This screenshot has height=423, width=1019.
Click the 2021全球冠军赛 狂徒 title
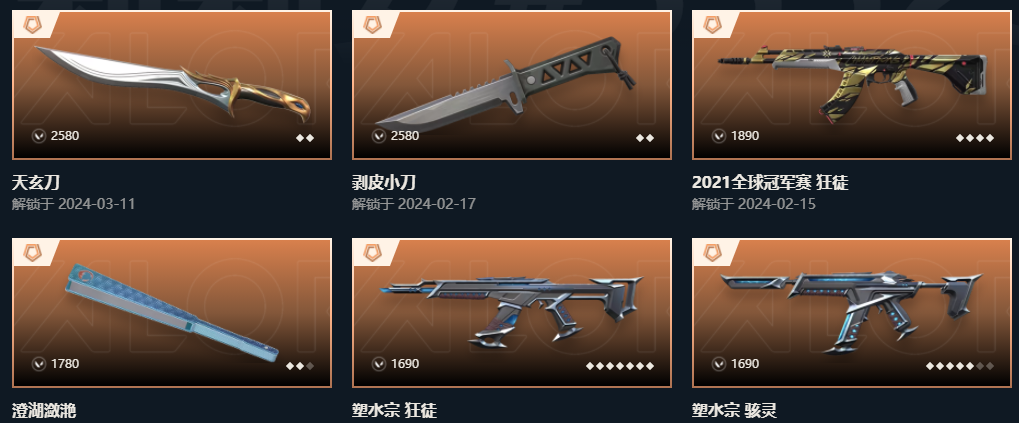click(x=770, y=183)
